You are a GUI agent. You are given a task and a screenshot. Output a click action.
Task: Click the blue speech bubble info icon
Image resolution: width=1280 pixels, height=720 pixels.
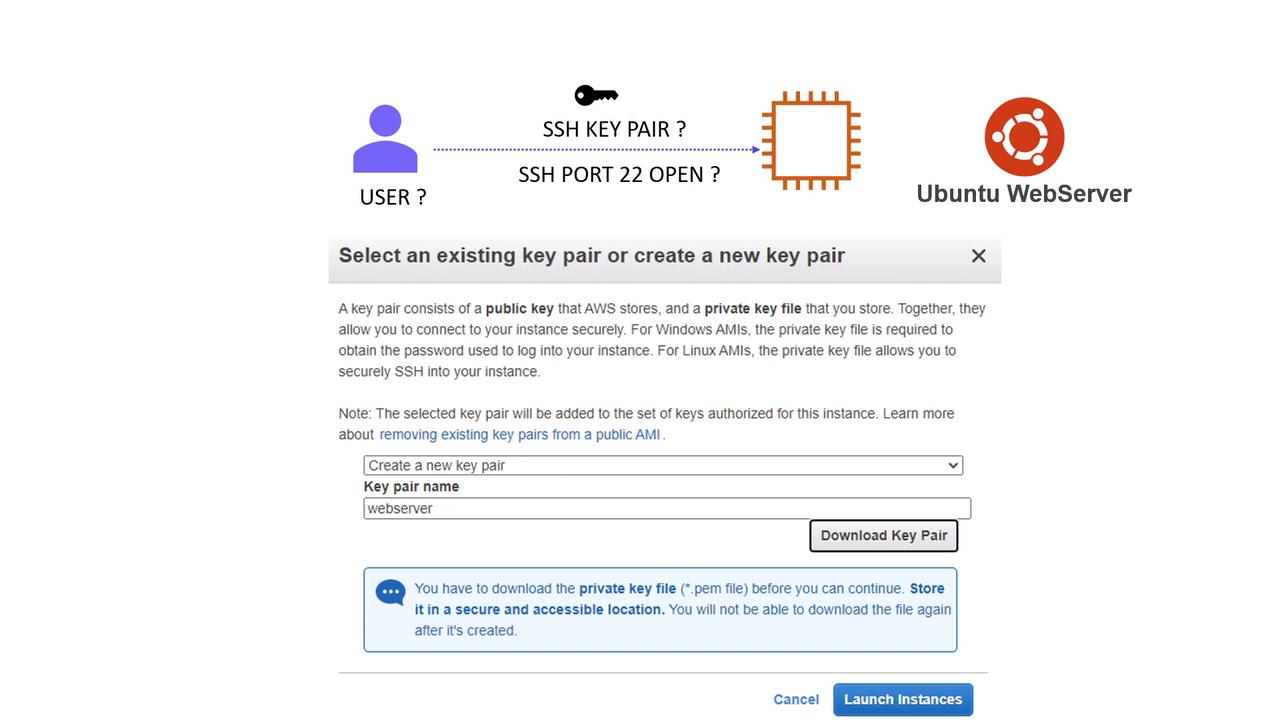[390, 592]
